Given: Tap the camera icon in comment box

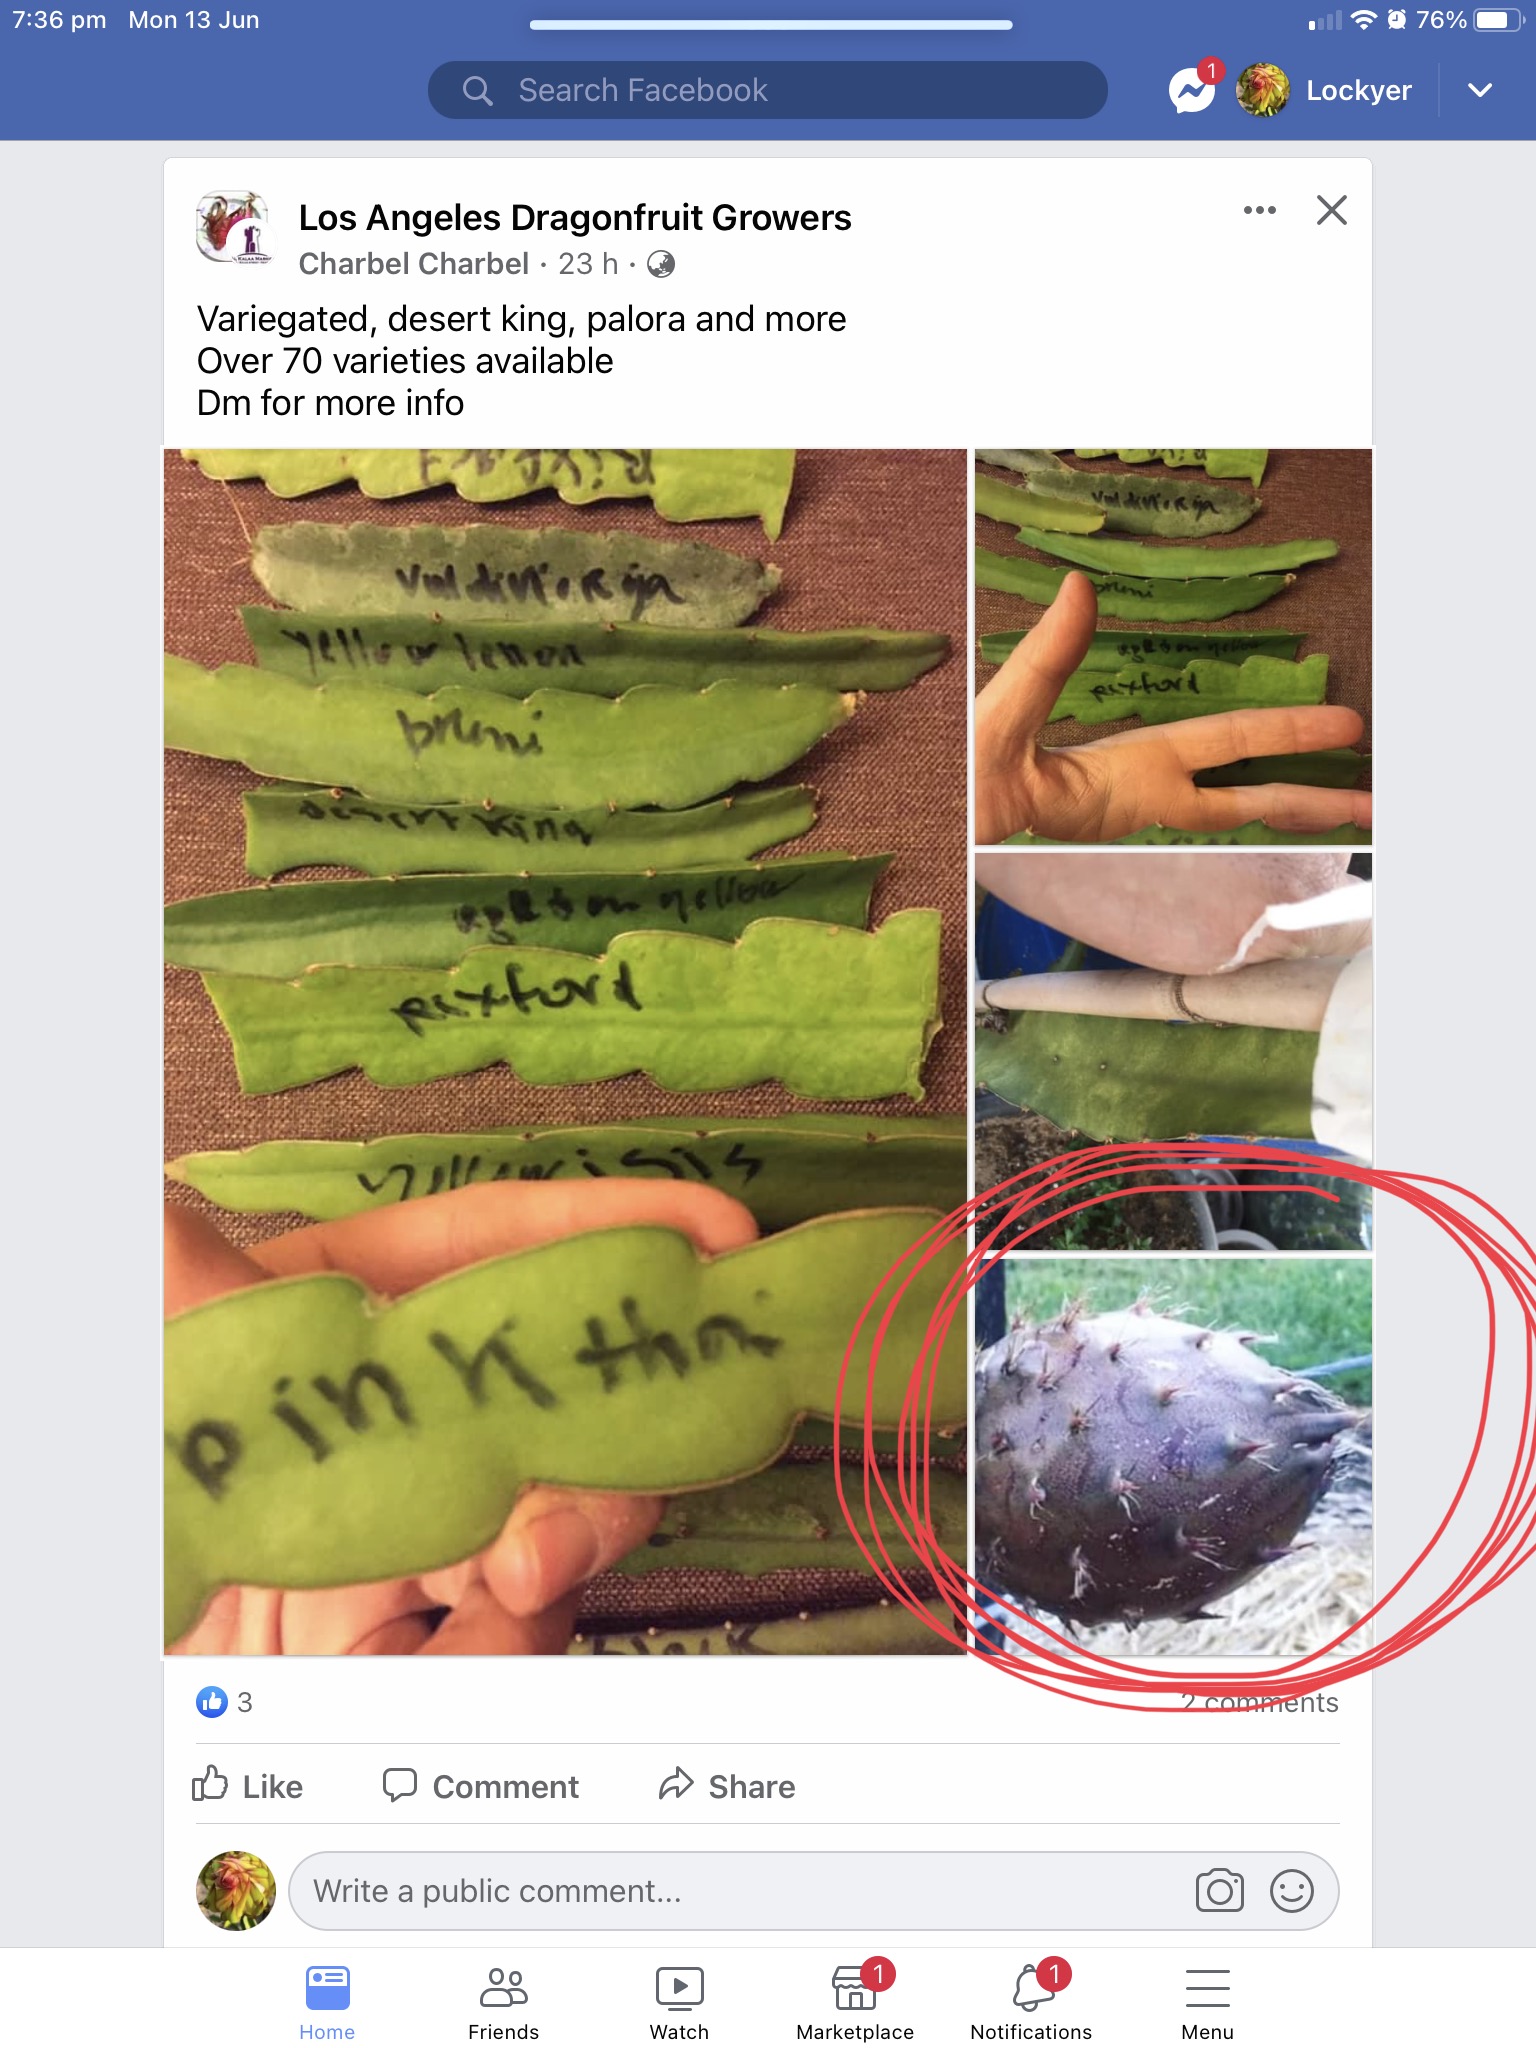Looking at the screenshot, I should (x=1219, y=1891).
